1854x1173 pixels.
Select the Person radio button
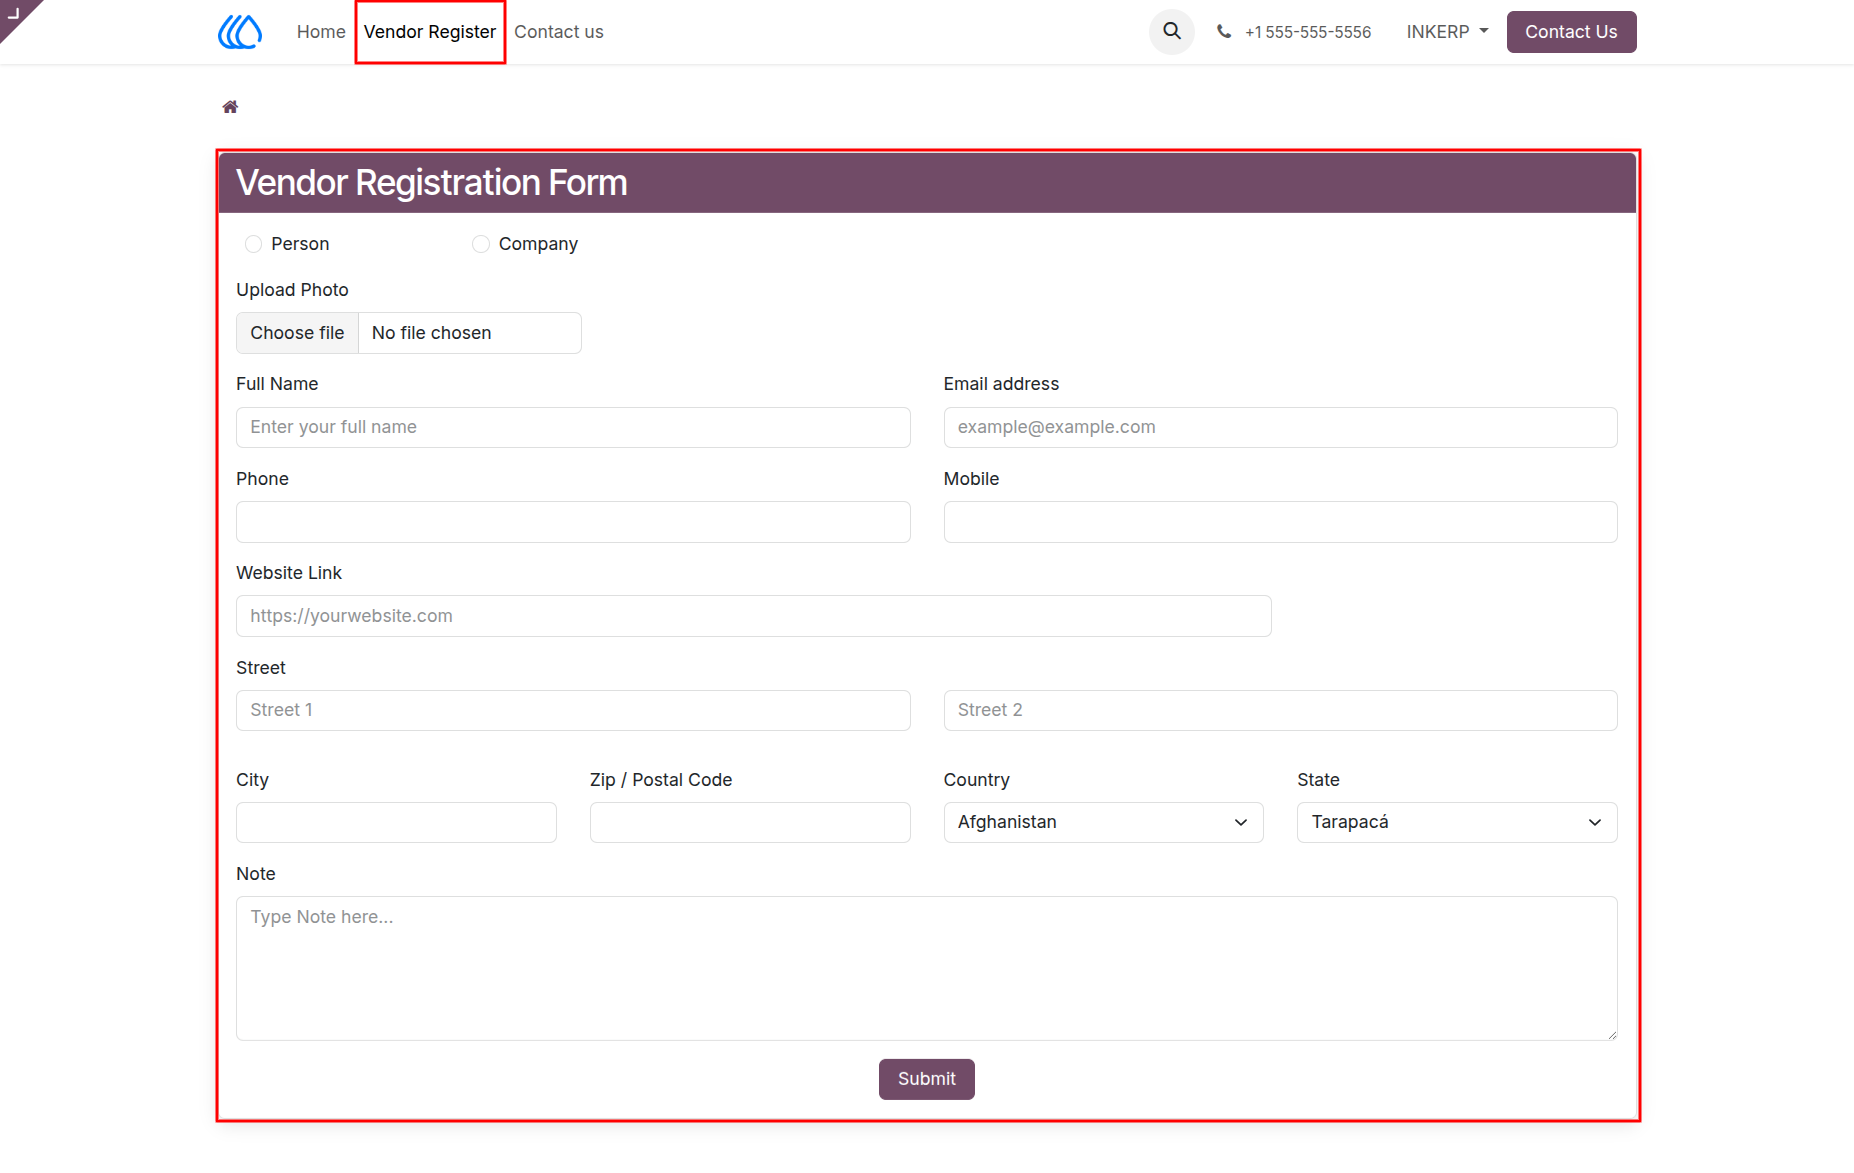tap(253, 244)
